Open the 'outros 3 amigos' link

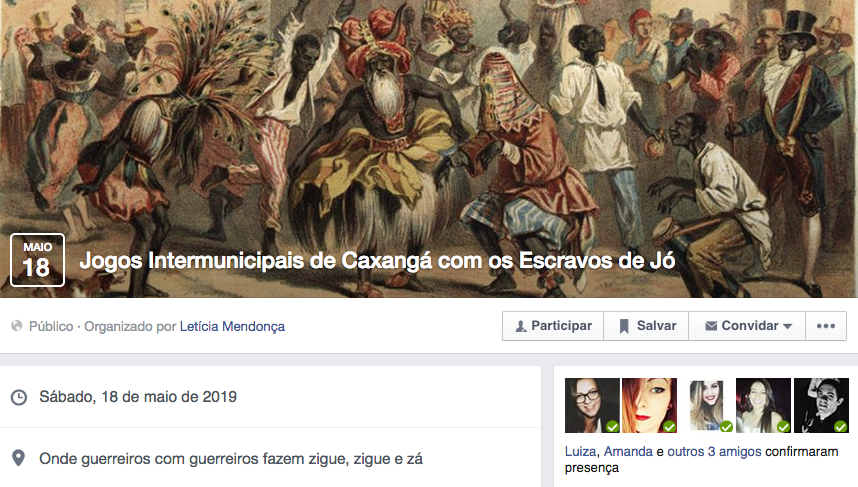point(714,452)
